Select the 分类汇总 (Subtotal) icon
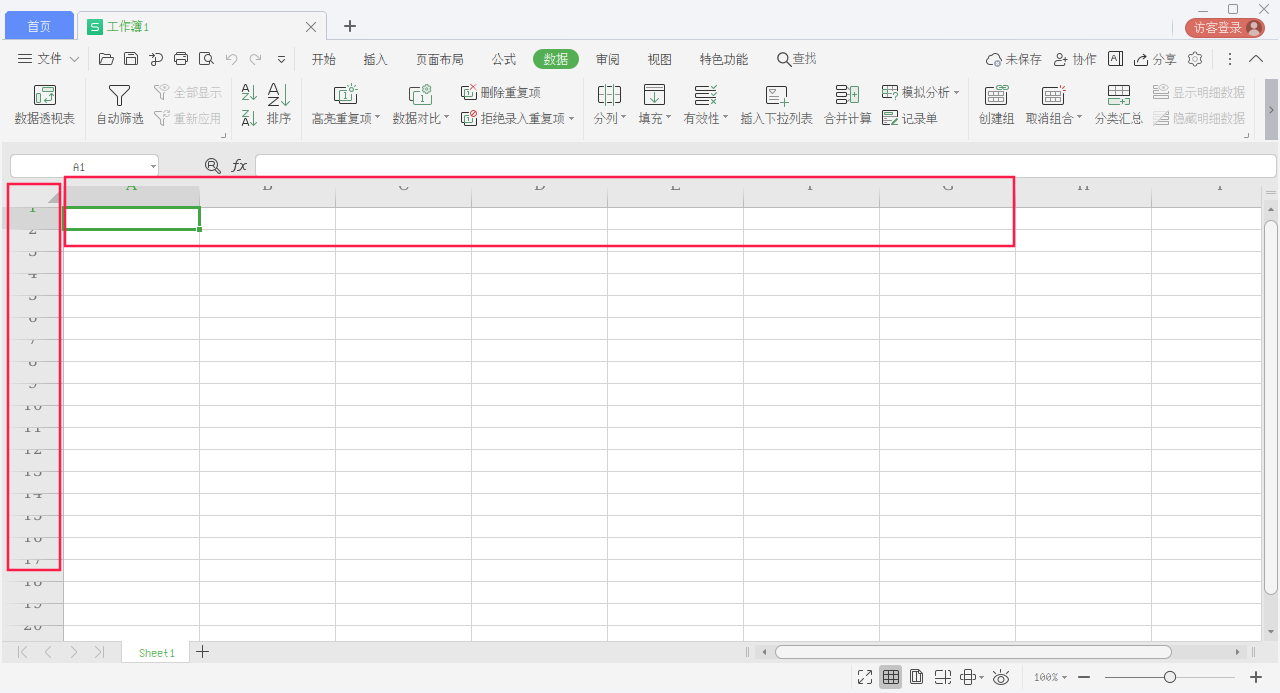This screenshot has height=693, width=1280. click(x=1118, y=103)
